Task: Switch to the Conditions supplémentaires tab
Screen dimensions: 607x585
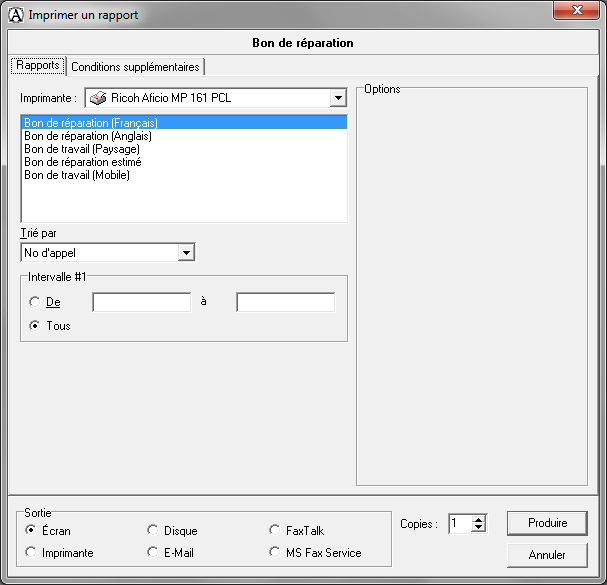Action: [x=135, y=67]
